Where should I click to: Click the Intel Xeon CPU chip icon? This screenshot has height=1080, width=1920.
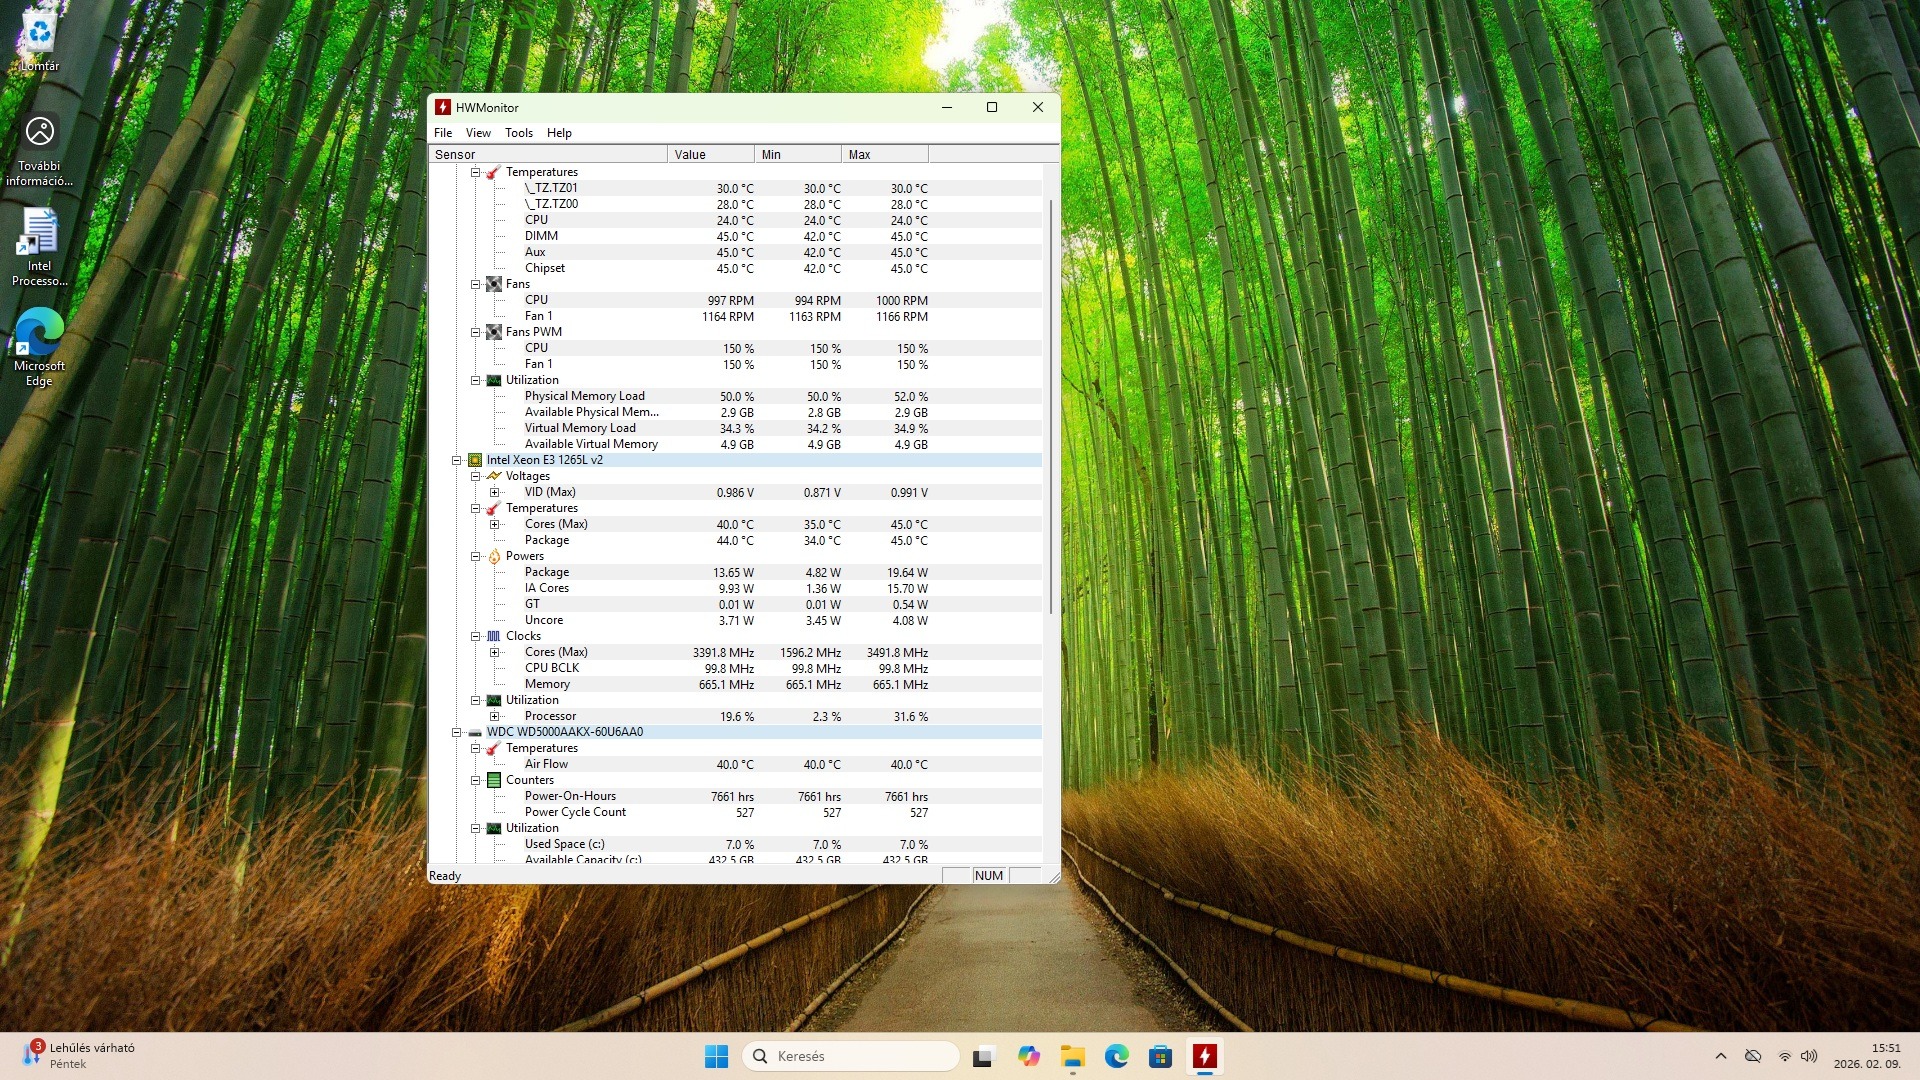(x=475, y=460)
